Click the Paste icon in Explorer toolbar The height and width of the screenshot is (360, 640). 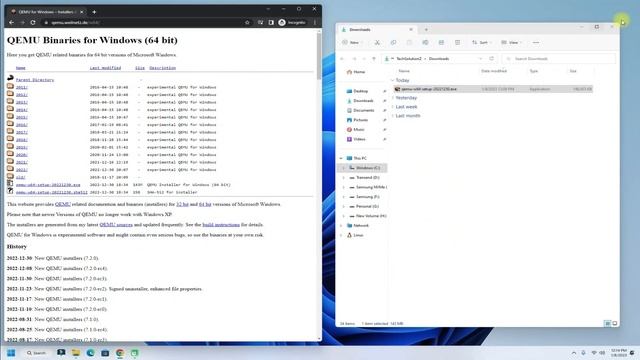tap(409, 42)
